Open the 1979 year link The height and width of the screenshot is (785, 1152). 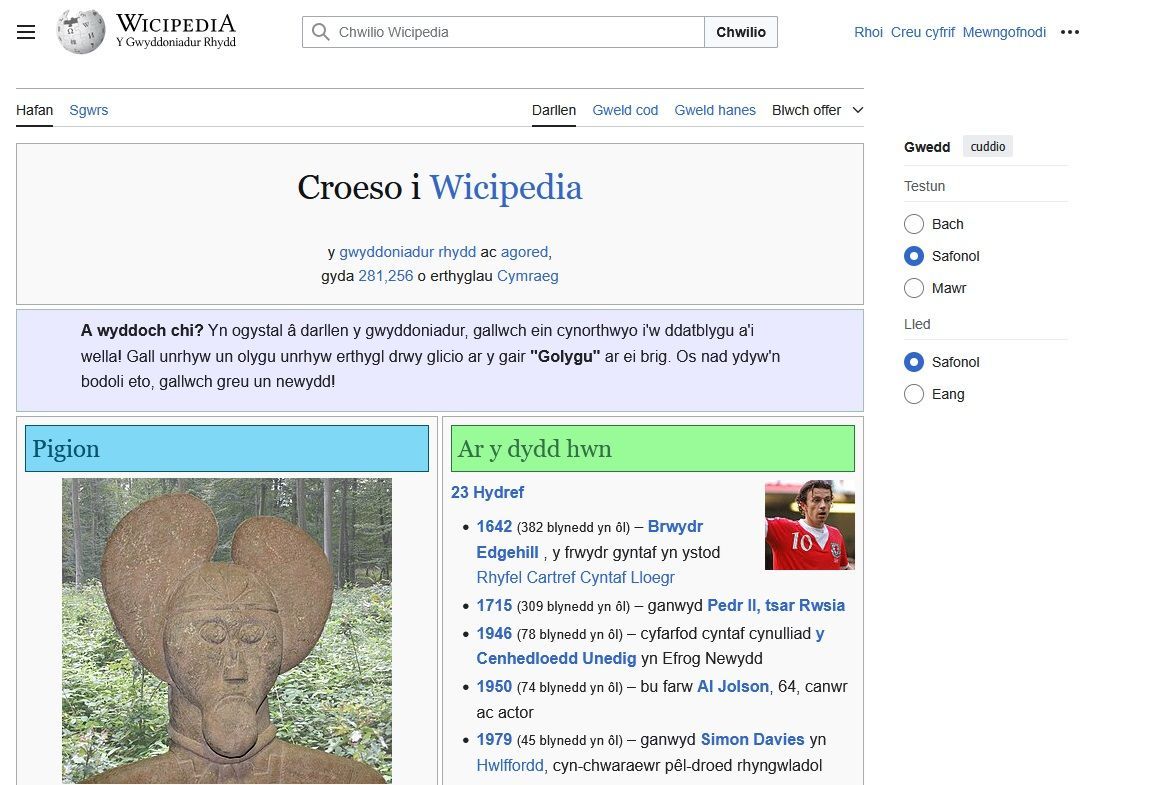pos(494,739)
